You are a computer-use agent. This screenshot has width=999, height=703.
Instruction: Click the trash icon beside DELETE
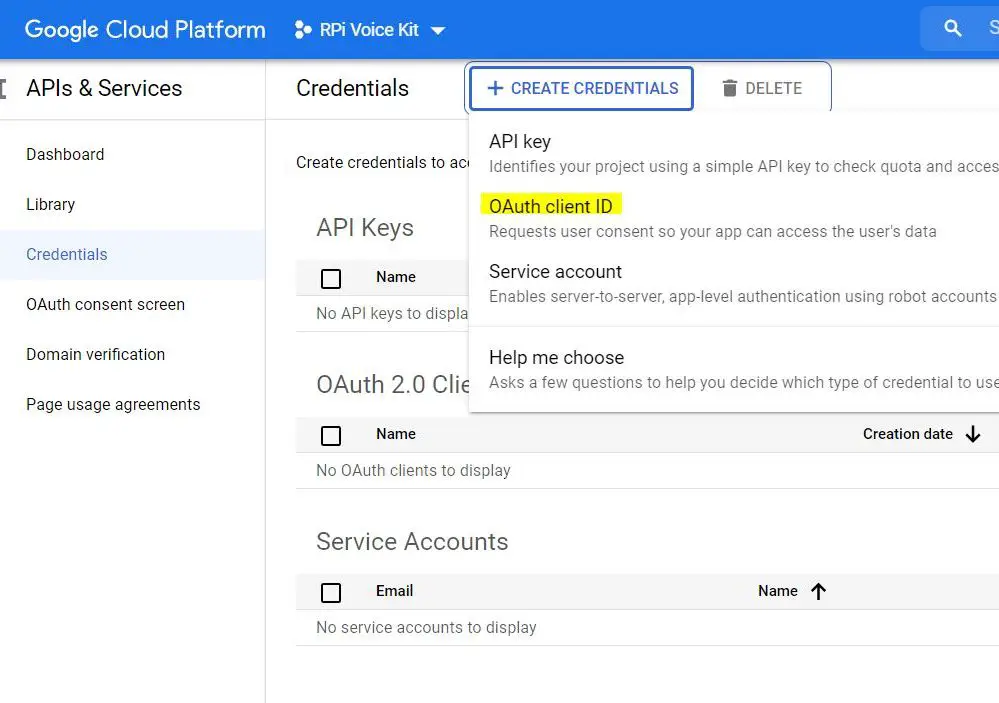point(729,88)
